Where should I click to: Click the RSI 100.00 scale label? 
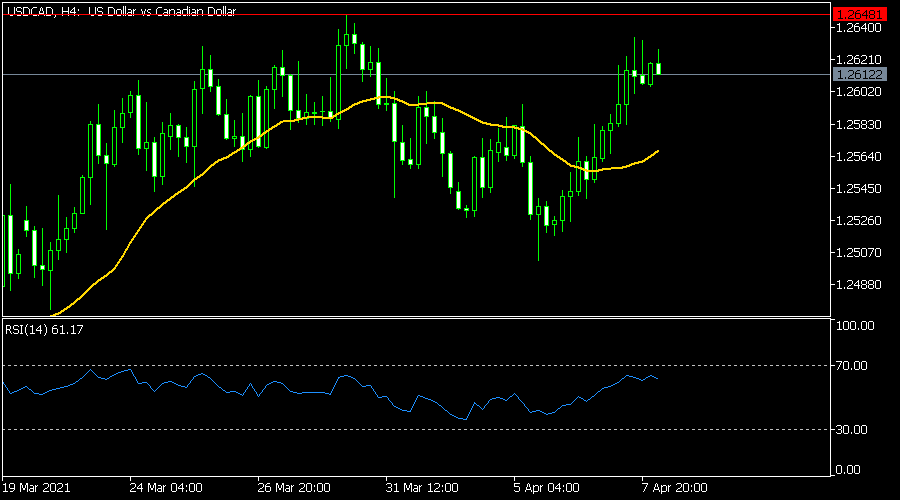pyautogui.click(x=855, y=326)
